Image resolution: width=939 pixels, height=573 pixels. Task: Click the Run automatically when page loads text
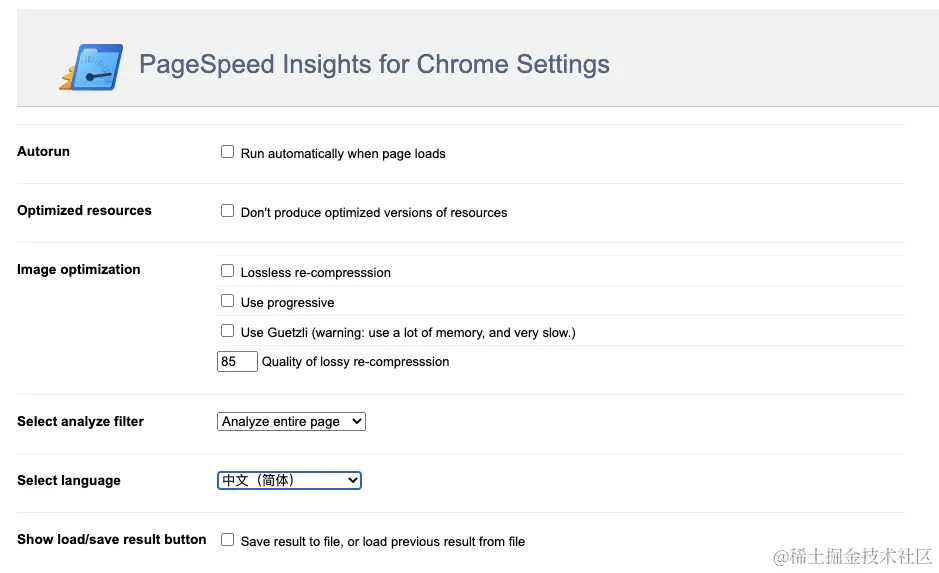343,154
